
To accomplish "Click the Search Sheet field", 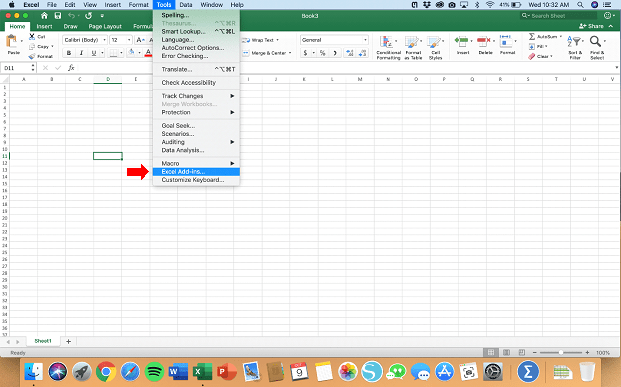I will 558,15.
